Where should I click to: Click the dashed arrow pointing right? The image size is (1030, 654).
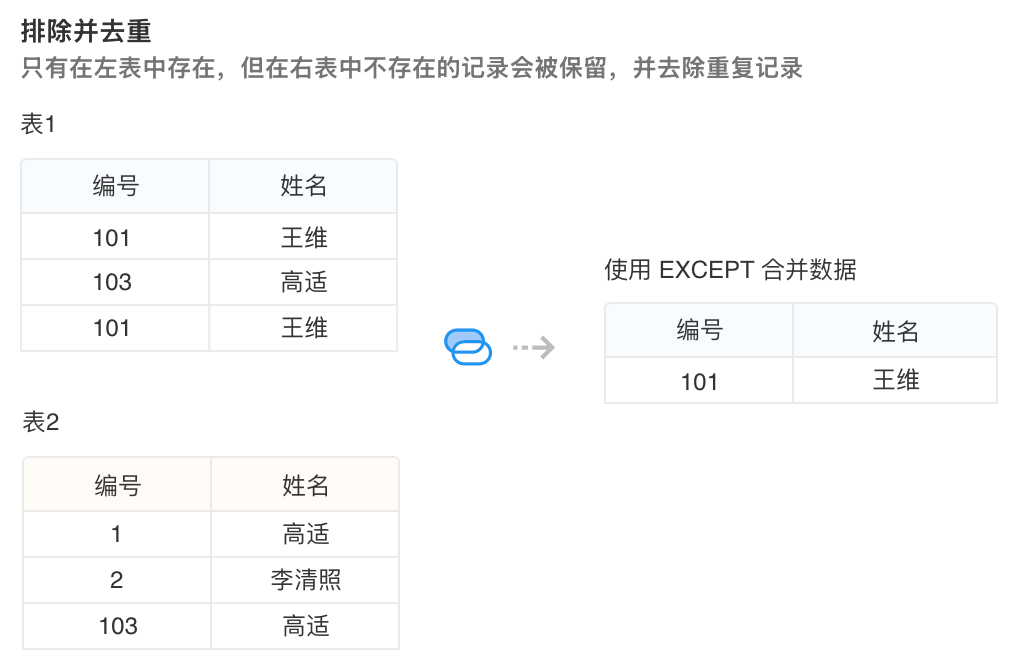click(534, 347)
